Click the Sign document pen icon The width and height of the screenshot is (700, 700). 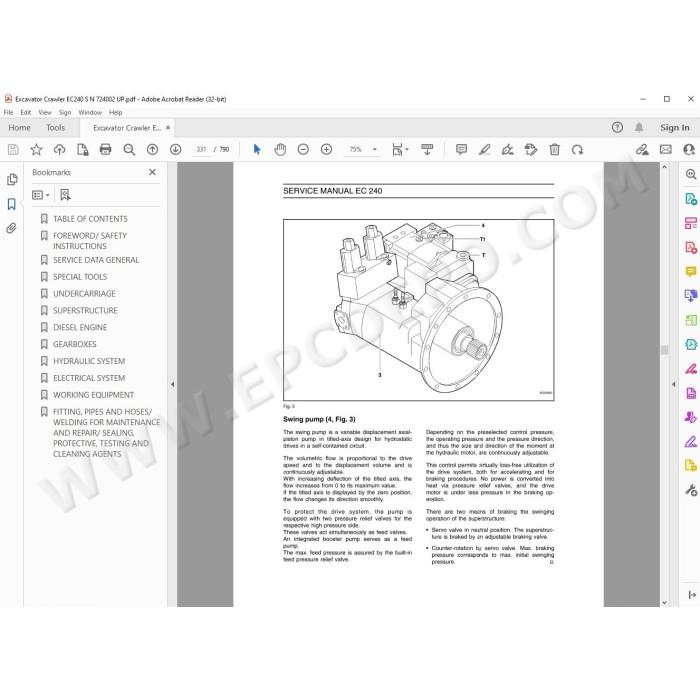(508, 150)
